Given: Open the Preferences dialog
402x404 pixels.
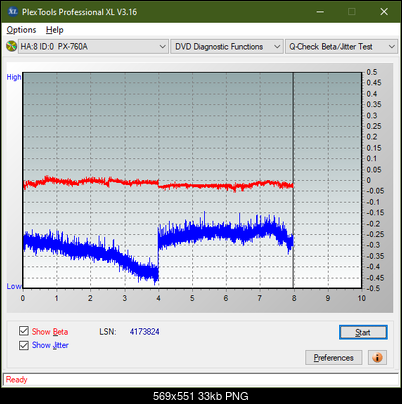Looking at the screenshot, I should pos(334,358).
